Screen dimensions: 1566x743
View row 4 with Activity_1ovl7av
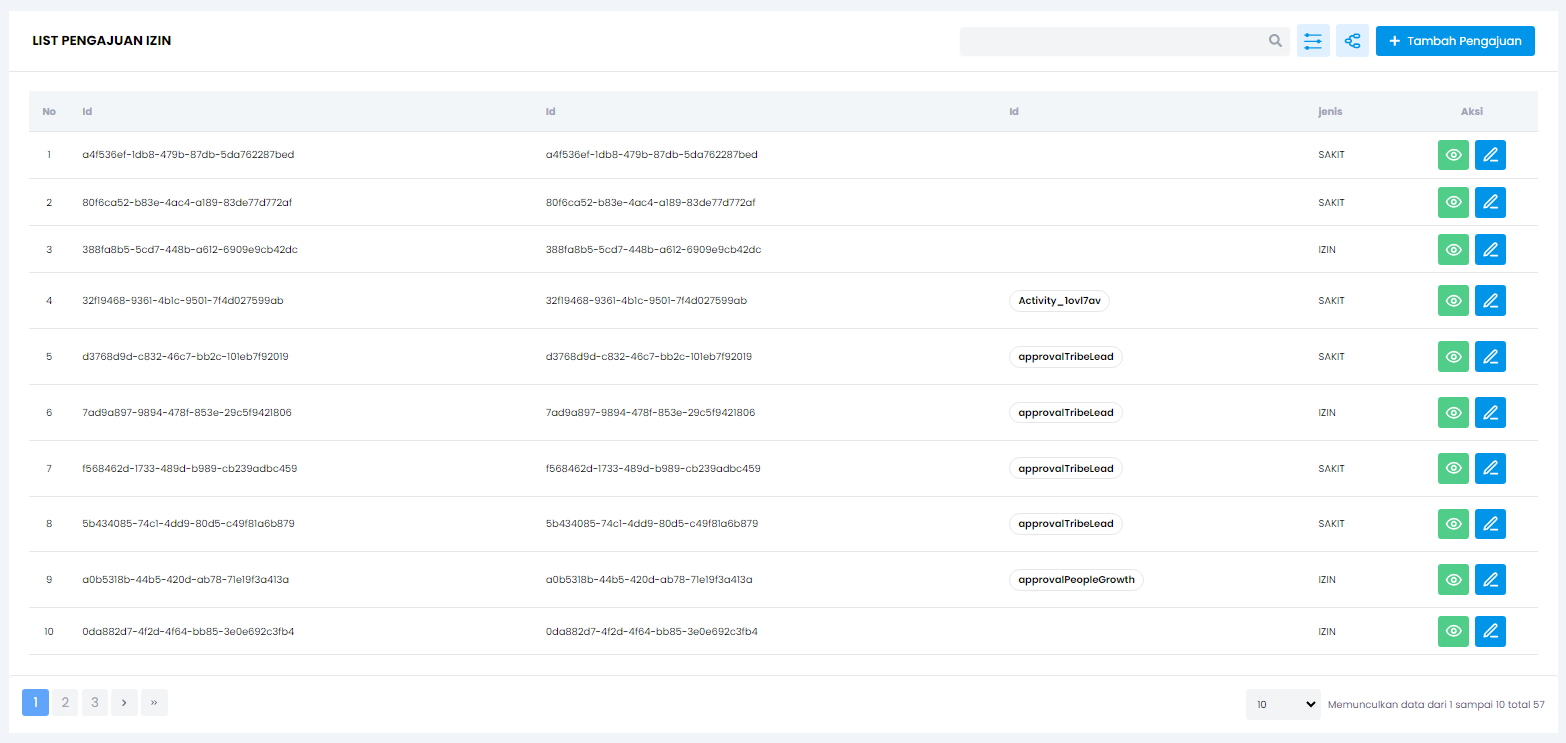pyautogui.click(x=1453, y=301)
